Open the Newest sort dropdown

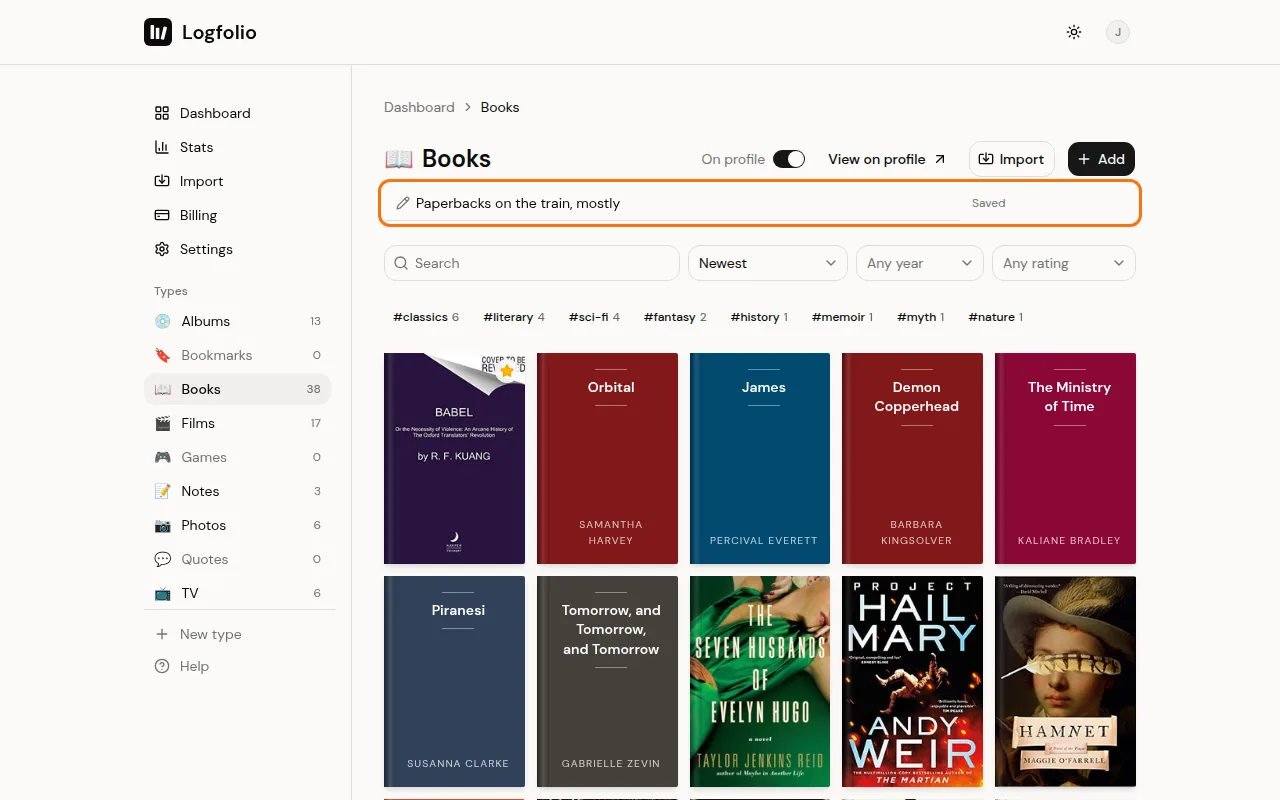tap(768, 263)
